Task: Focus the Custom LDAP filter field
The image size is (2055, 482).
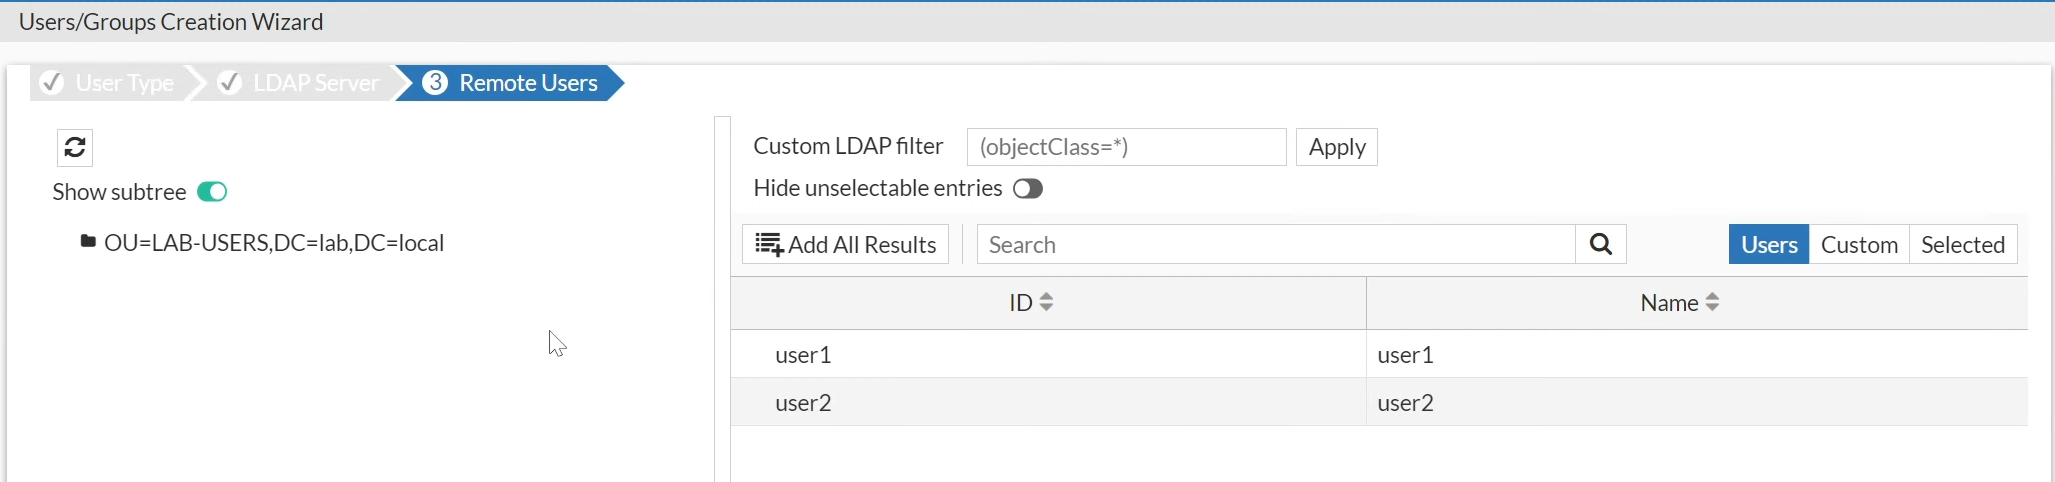Action: 1126,147
